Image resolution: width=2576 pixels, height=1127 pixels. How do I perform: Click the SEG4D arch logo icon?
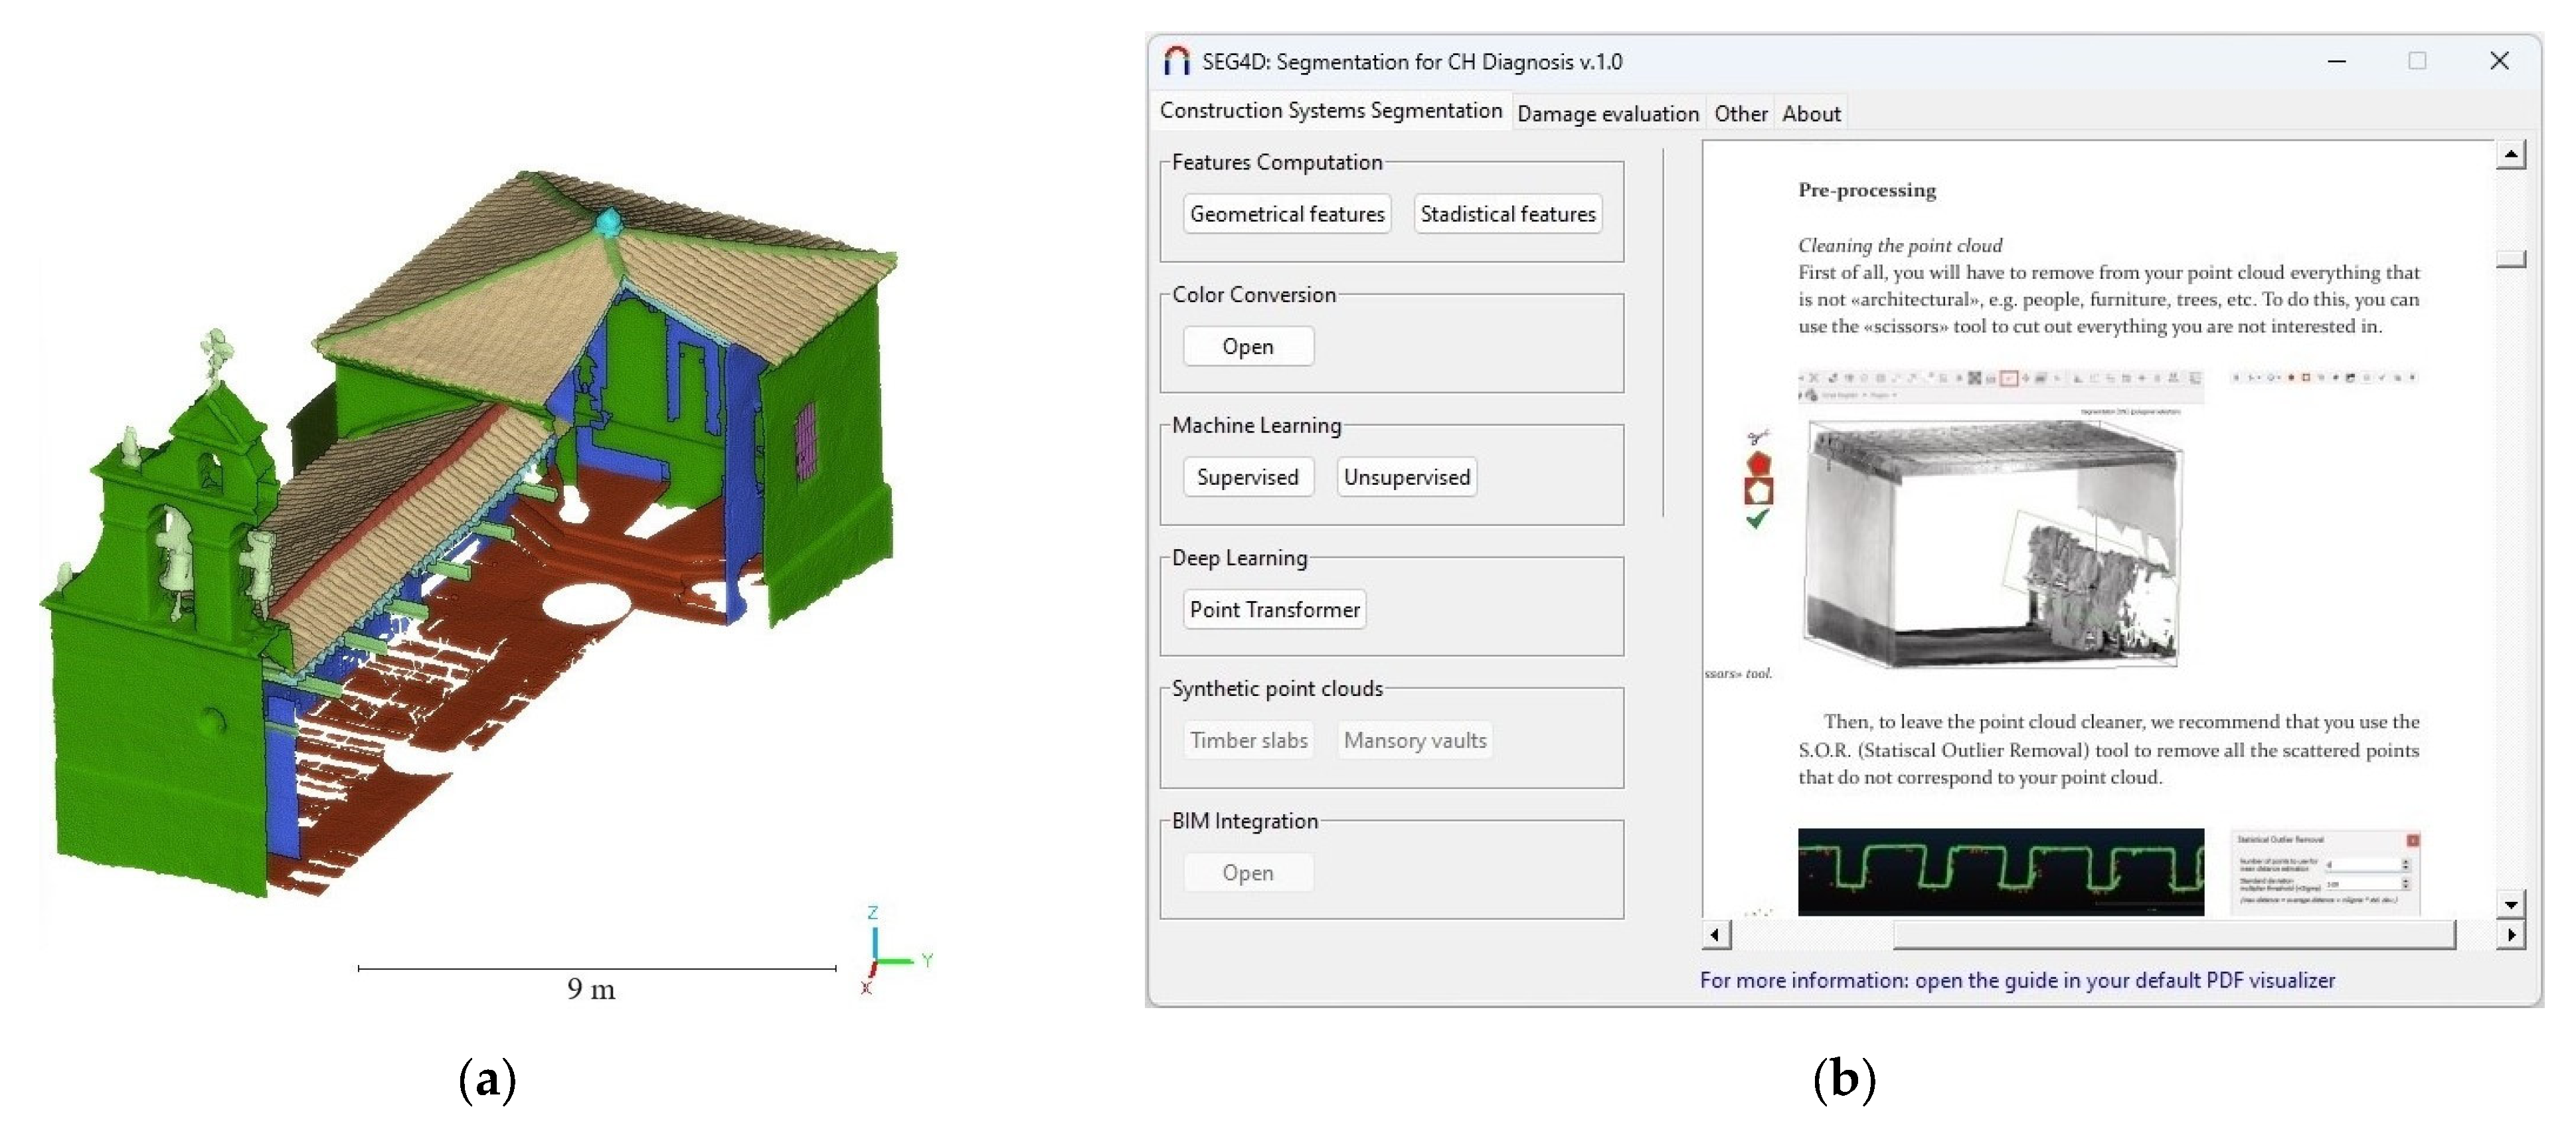tap(1176, 61)
